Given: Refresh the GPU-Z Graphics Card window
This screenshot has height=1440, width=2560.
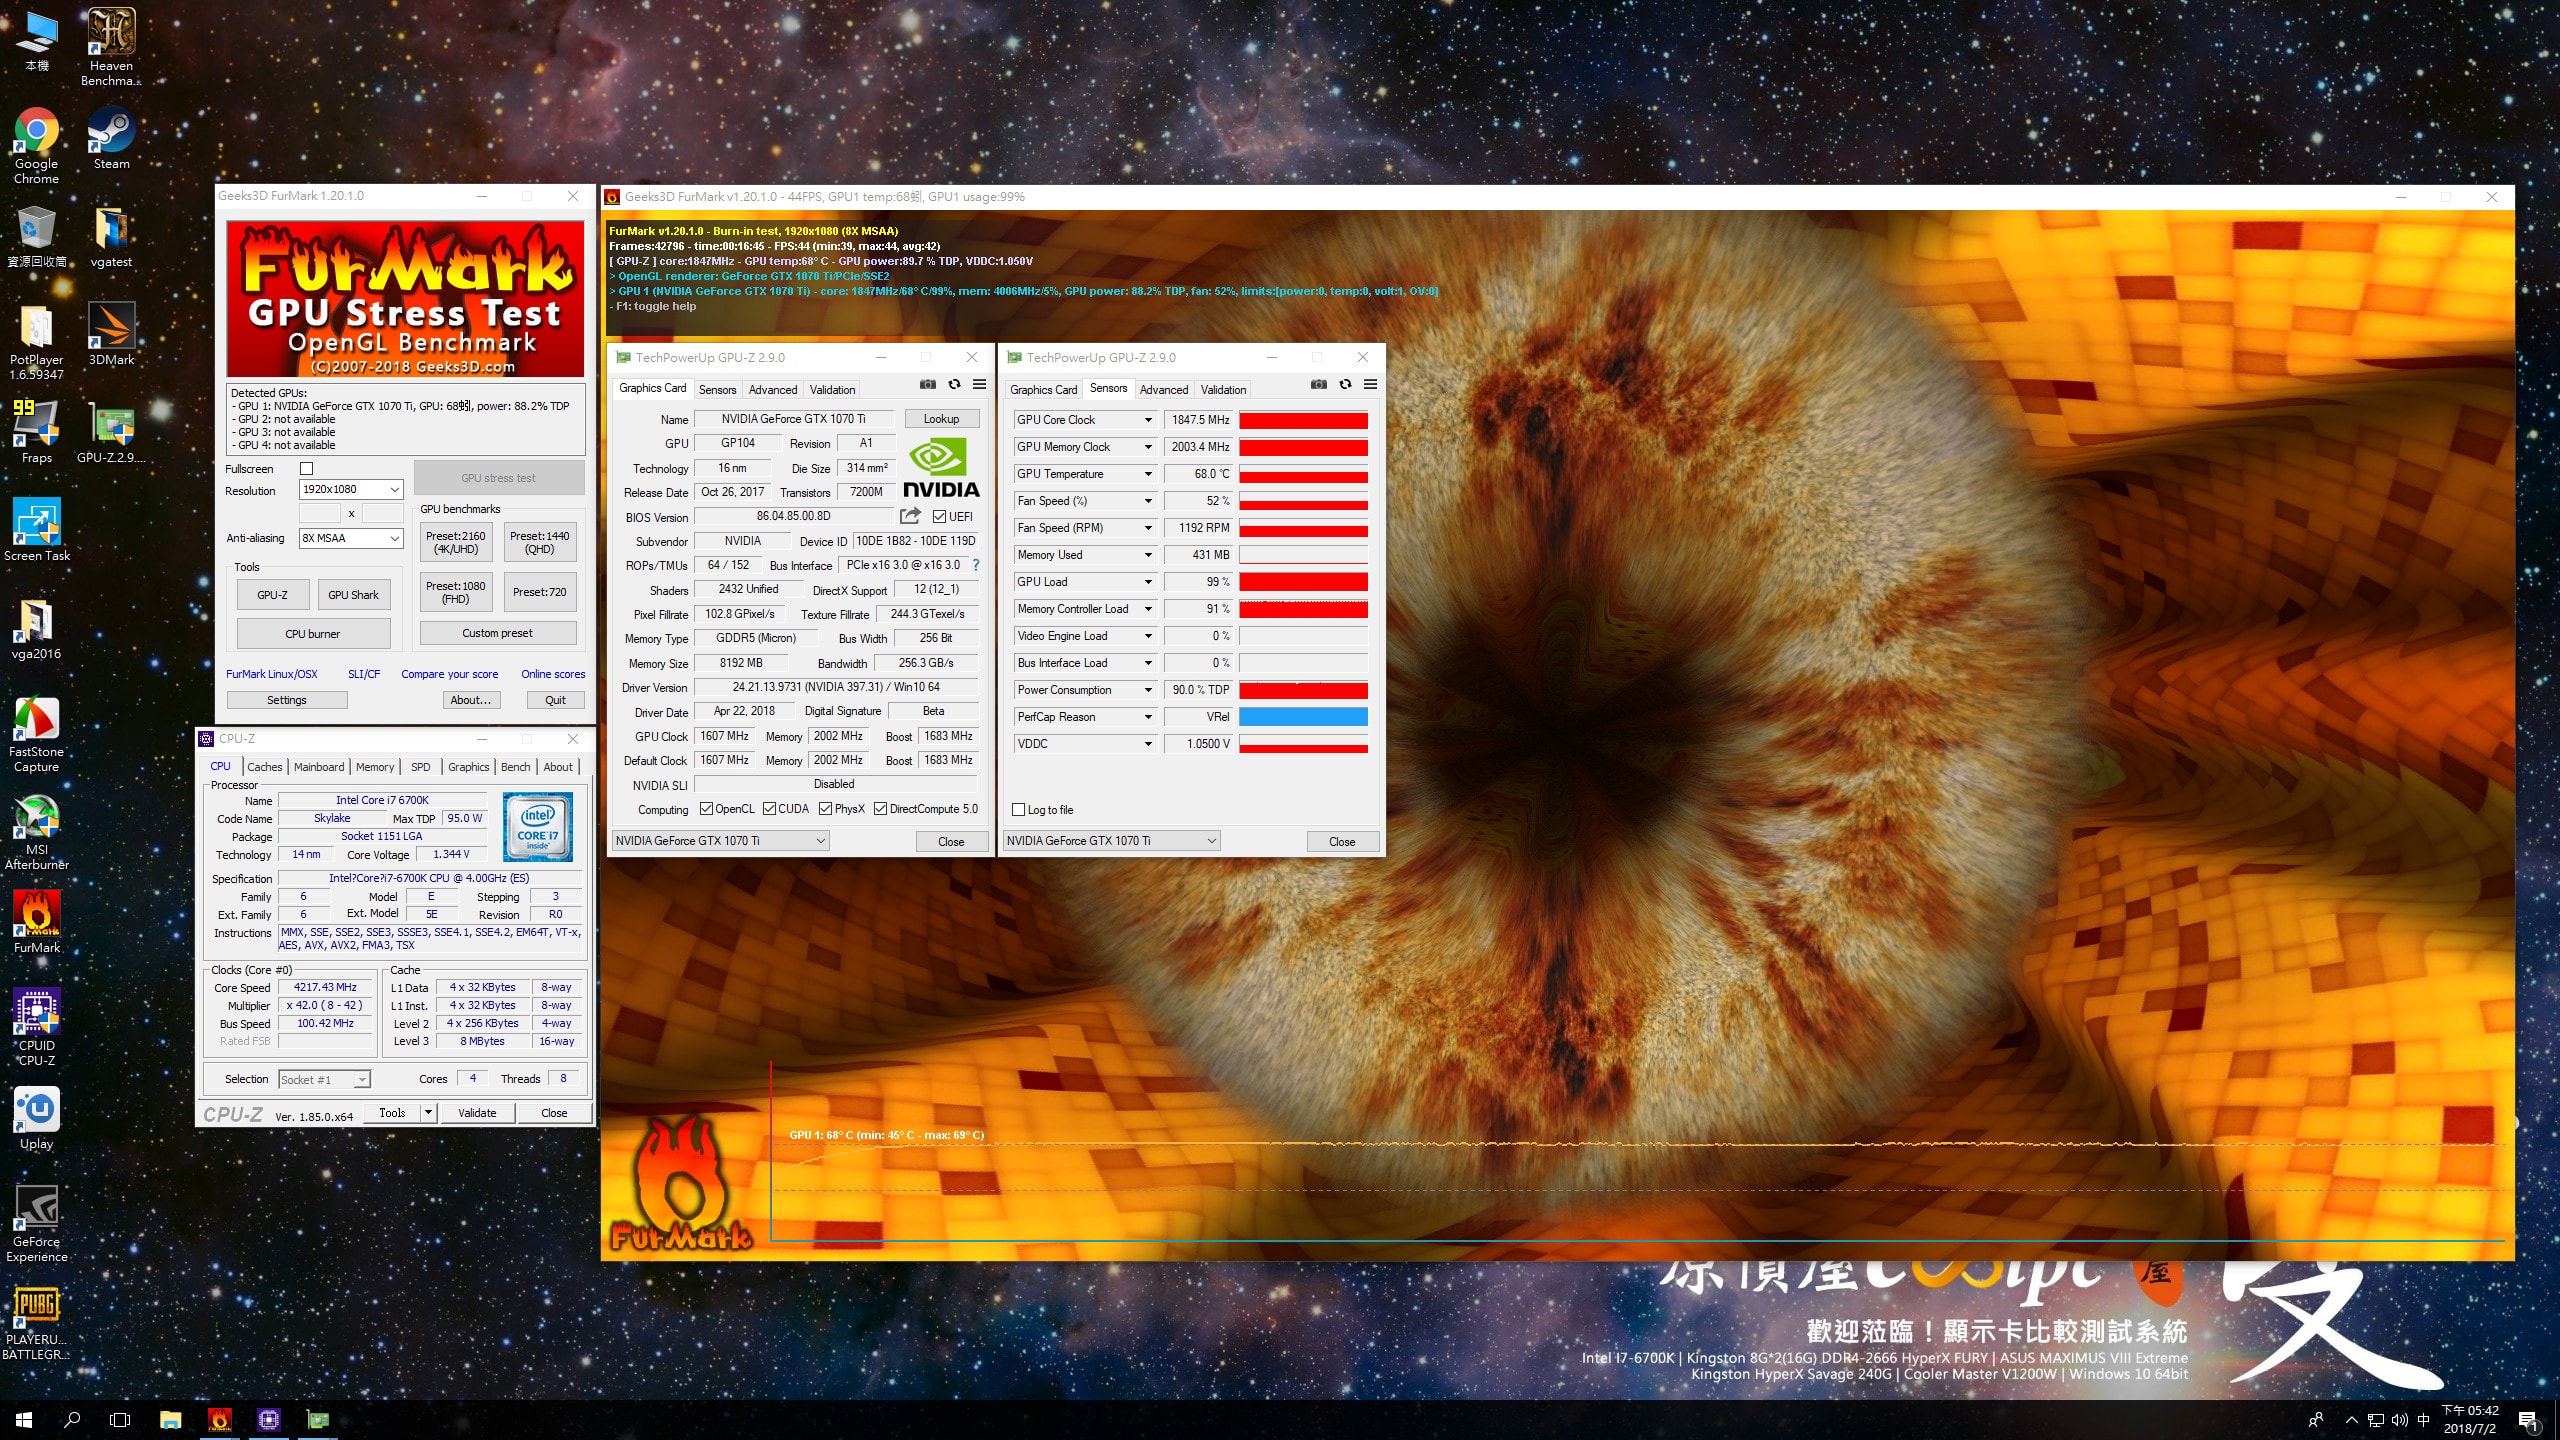Looking at the screenshot, I should (954, 385).
